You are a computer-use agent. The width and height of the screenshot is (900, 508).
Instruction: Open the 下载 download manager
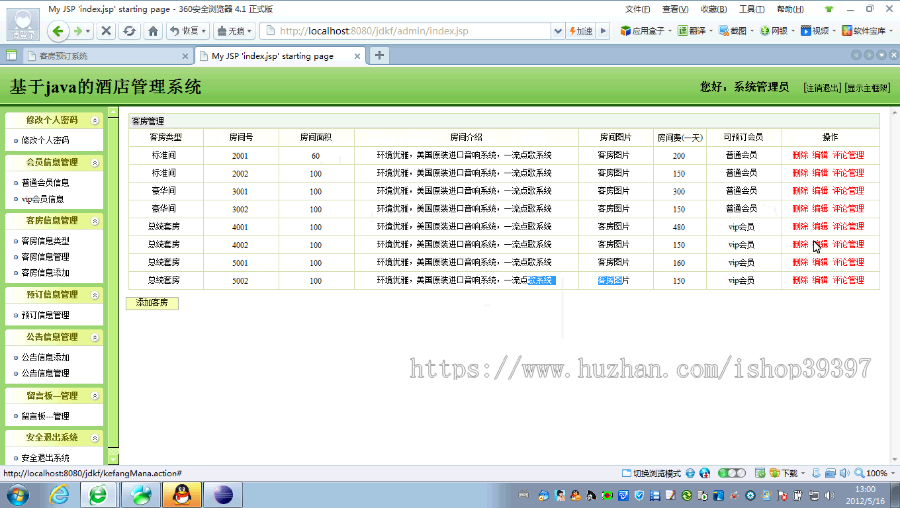point(787,473)
